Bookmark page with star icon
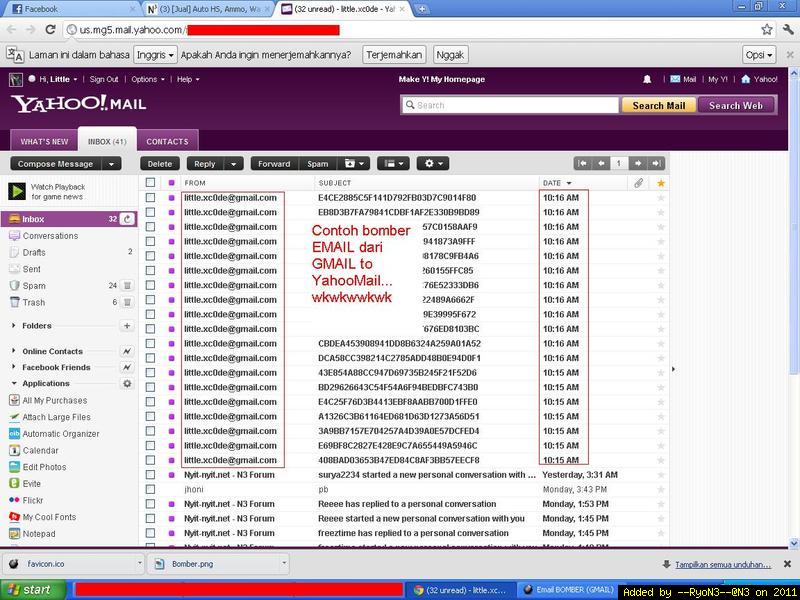This screenshot has width=800, height=600. 766,30
